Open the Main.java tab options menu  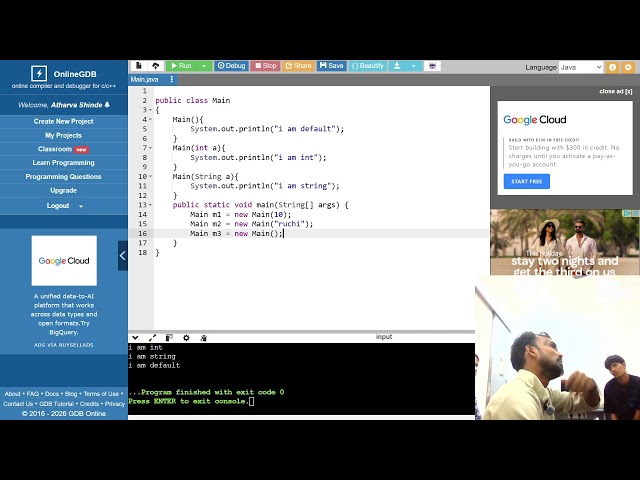172,79
